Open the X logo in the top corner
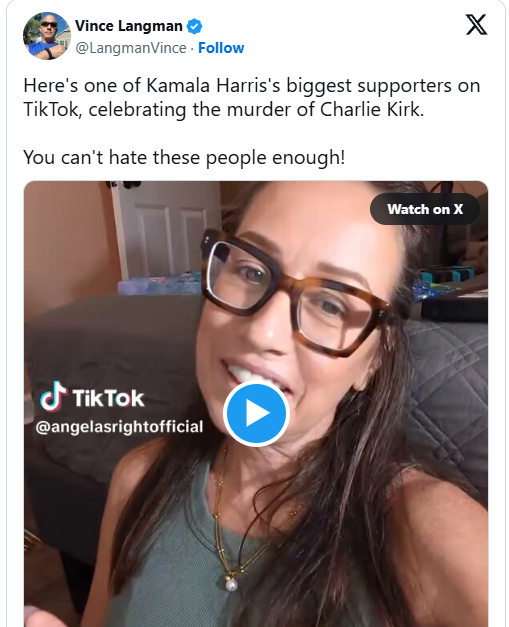This screenshot has height=627, width=509. pyautogui.click(x=476, y=25)
